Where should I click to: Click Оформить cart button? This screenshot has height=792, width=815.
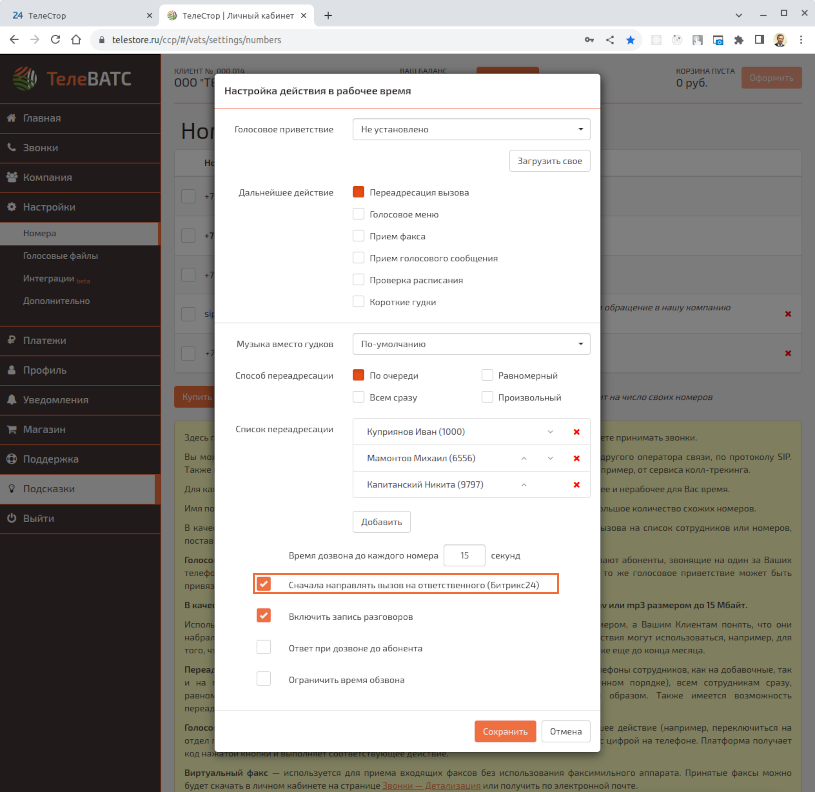[771, 78]
